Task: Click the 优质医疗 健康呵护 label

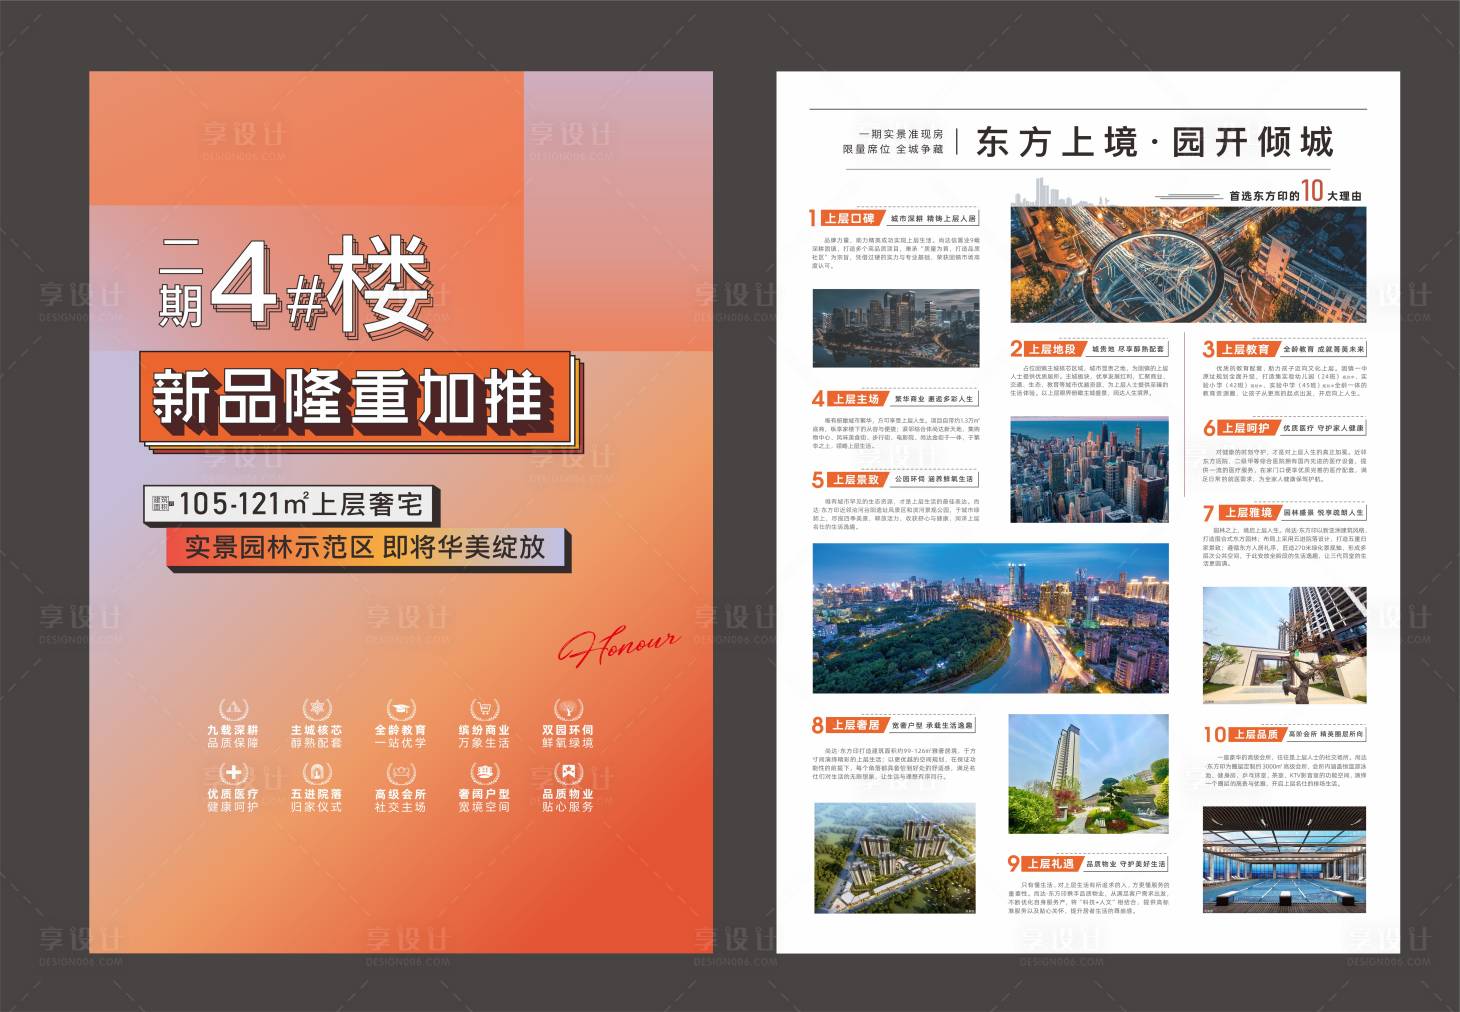Action: click(x=233, y=800)
